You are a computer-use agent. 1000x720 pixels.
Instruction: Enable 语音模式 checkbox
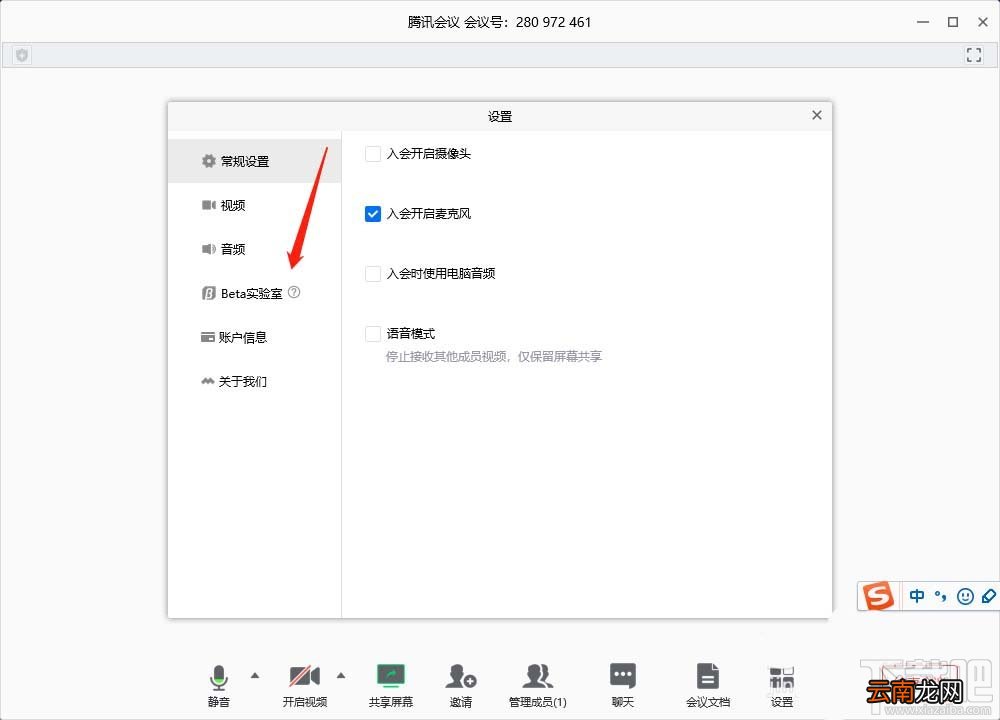pyautogui.click(x=372, y=334)
